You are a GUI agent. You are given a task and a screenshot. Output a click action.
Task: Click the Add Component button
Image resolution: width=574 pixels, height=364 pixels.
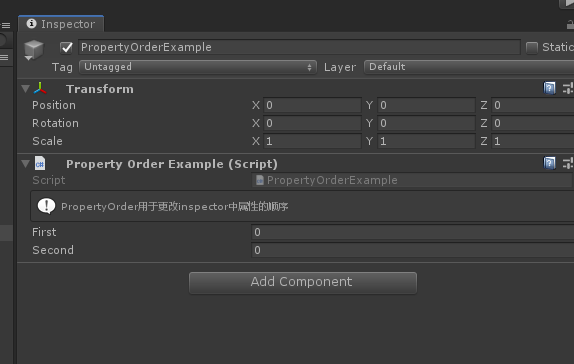pos(303,282)
